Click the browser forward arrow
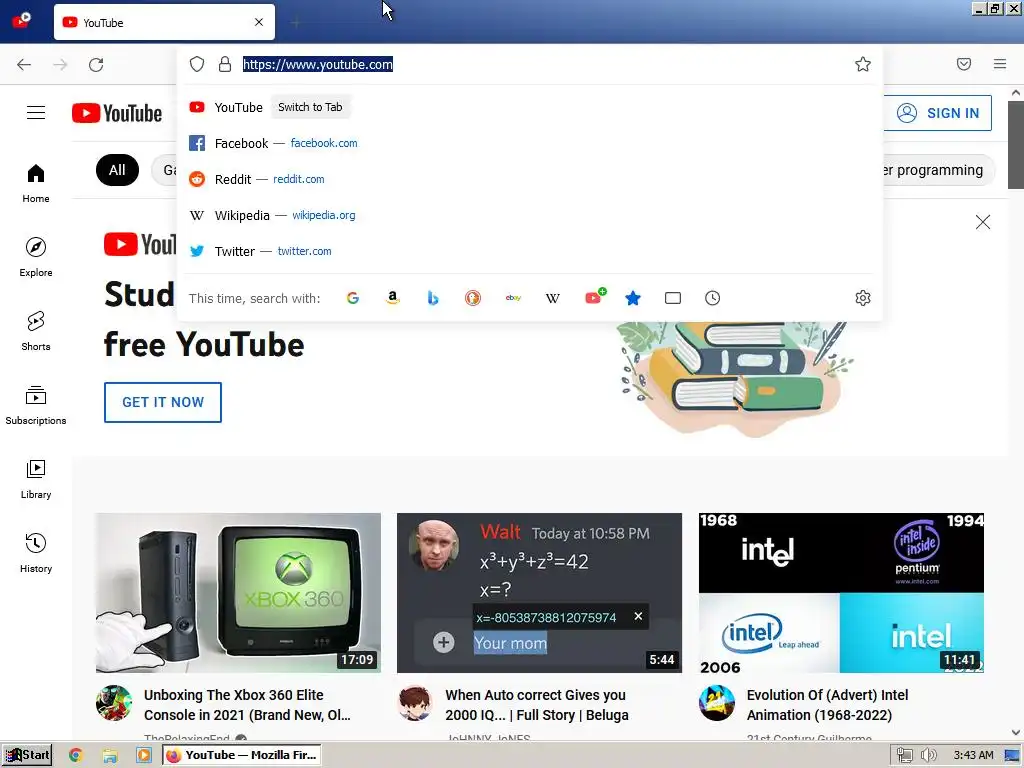 click(x=60, y=64)
